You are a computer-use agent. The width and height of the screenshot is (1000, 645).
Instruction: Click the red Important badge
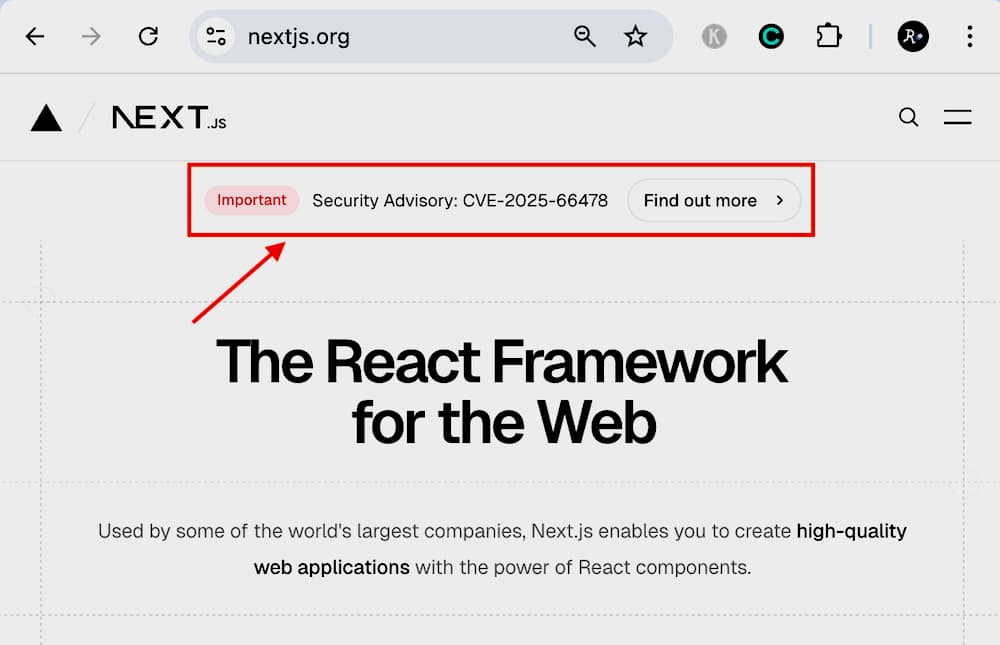coord(252,200)
